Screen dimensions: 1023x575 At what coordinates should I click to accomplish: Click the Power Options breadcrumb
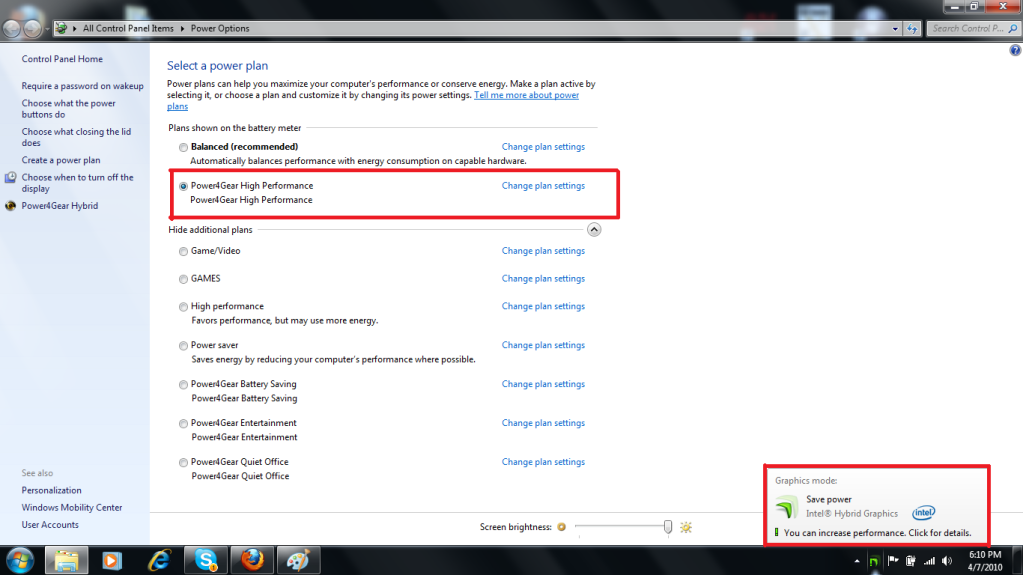220,29
